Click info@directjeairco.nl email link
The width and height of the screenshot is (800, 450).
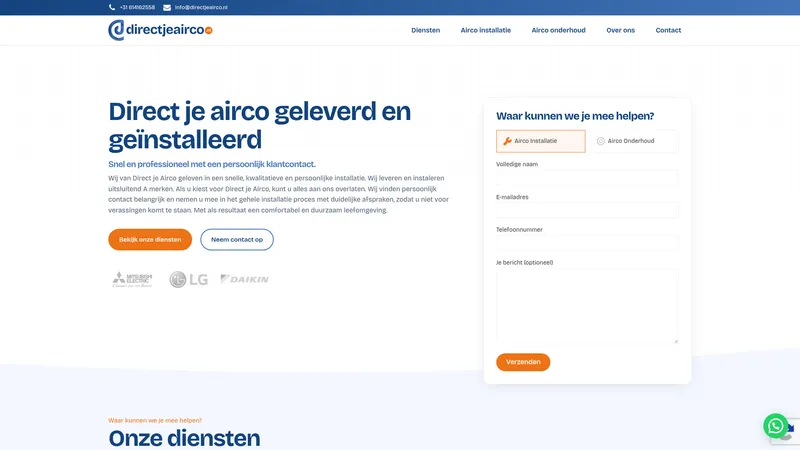tap(201, 7)
